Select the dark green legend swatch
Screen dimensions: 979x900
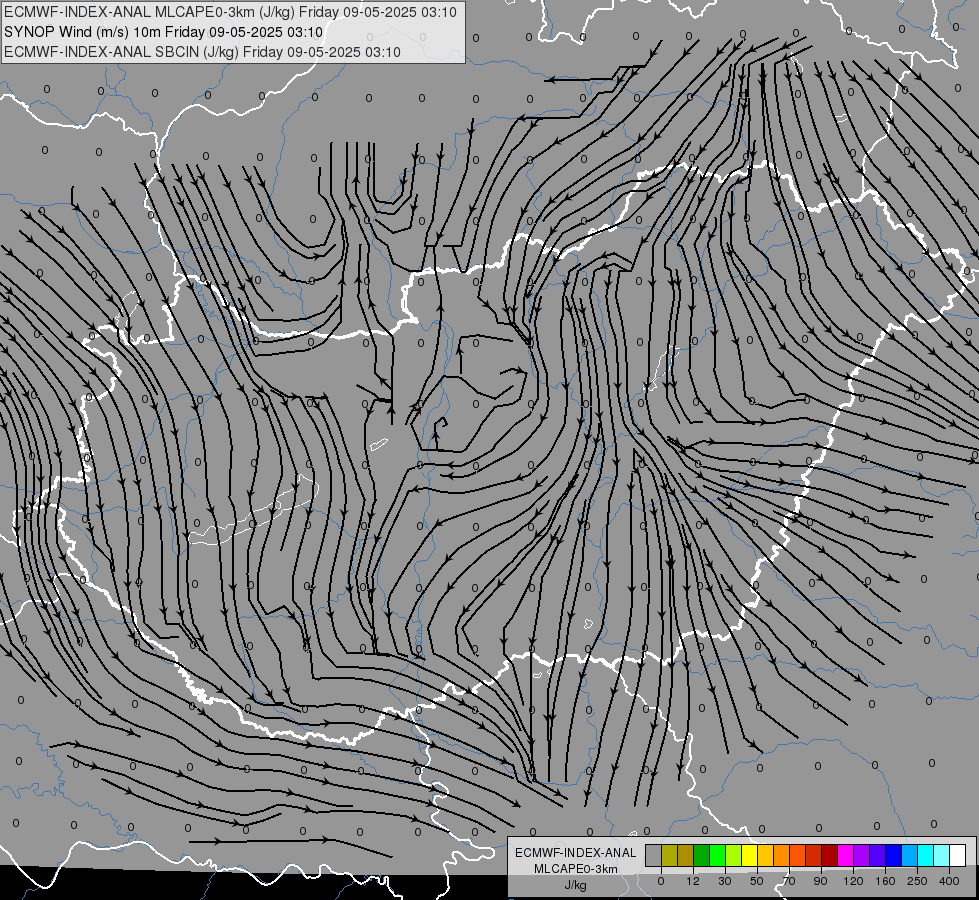[702, 856]
